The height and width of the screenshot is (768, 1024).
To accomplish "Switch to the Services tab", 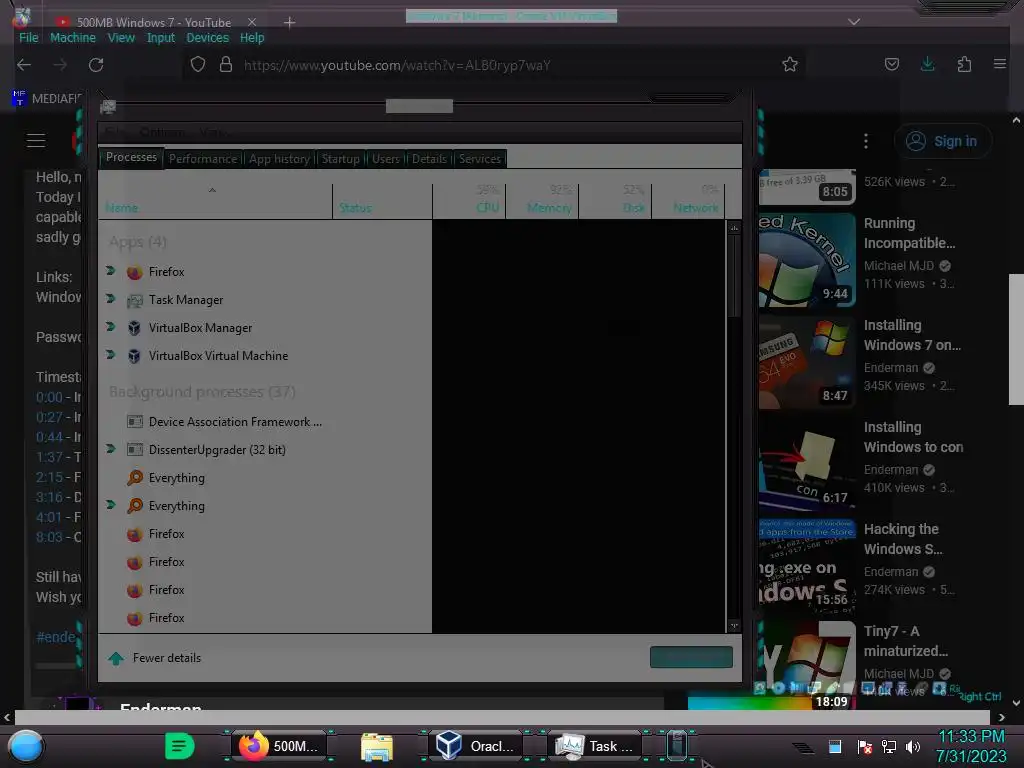I will point(480,159).
